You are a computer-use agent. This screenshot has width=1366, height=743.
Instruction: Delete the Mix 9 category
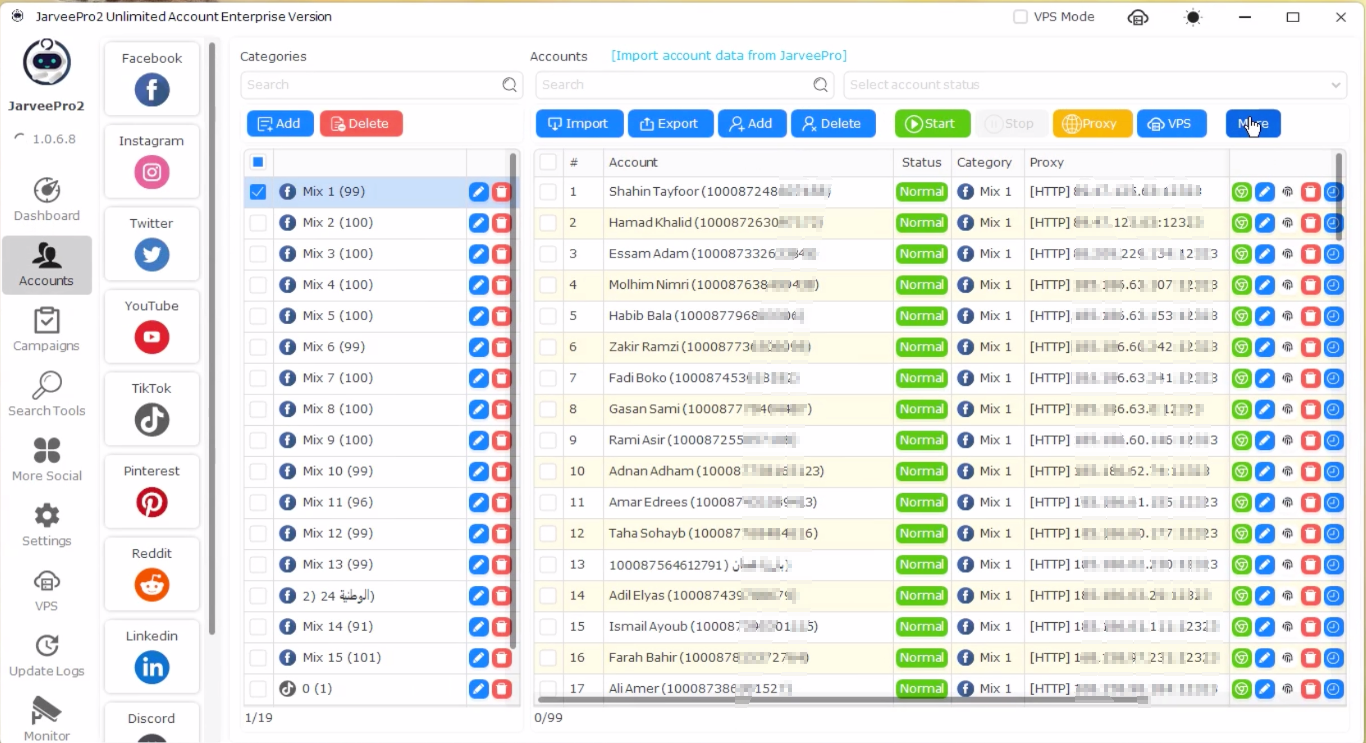tap(502, 440)
